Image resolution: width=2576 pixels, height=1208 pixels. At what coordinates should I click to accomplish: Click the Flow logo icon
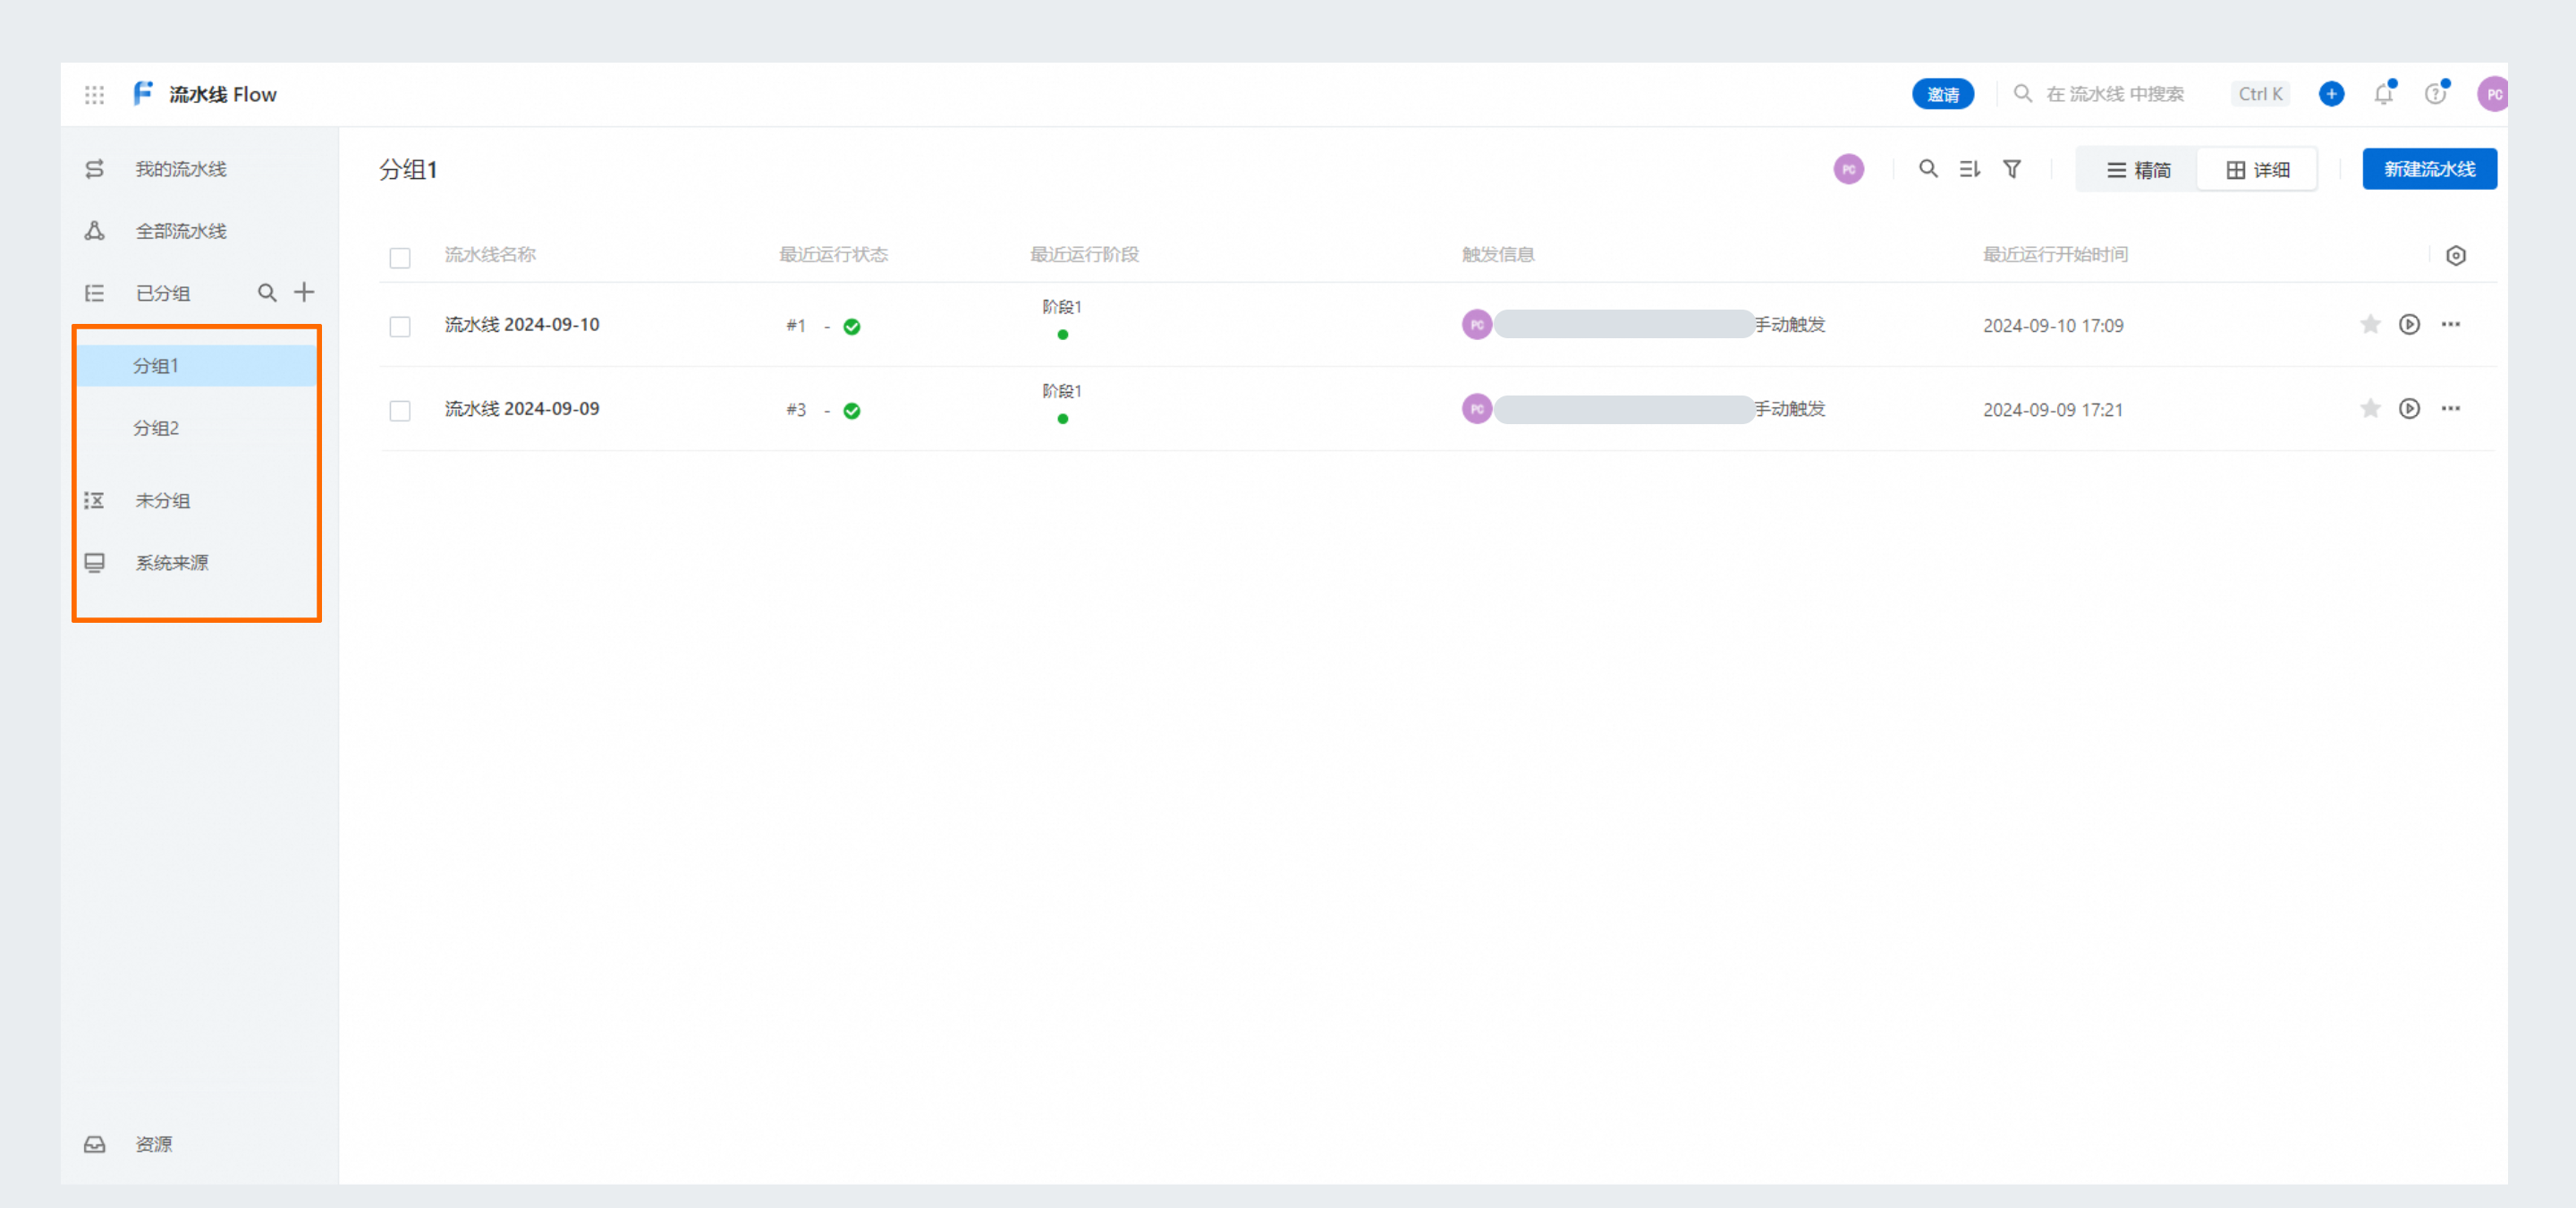[143, 93]
